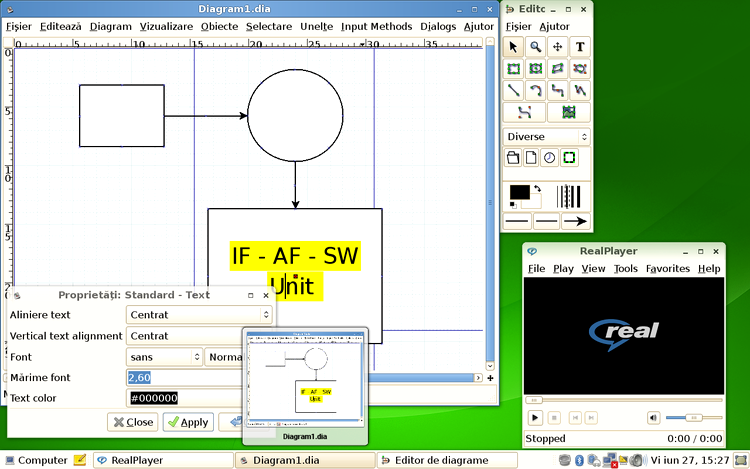Open the Obiecte menu in Dia

tap(219, 26)
